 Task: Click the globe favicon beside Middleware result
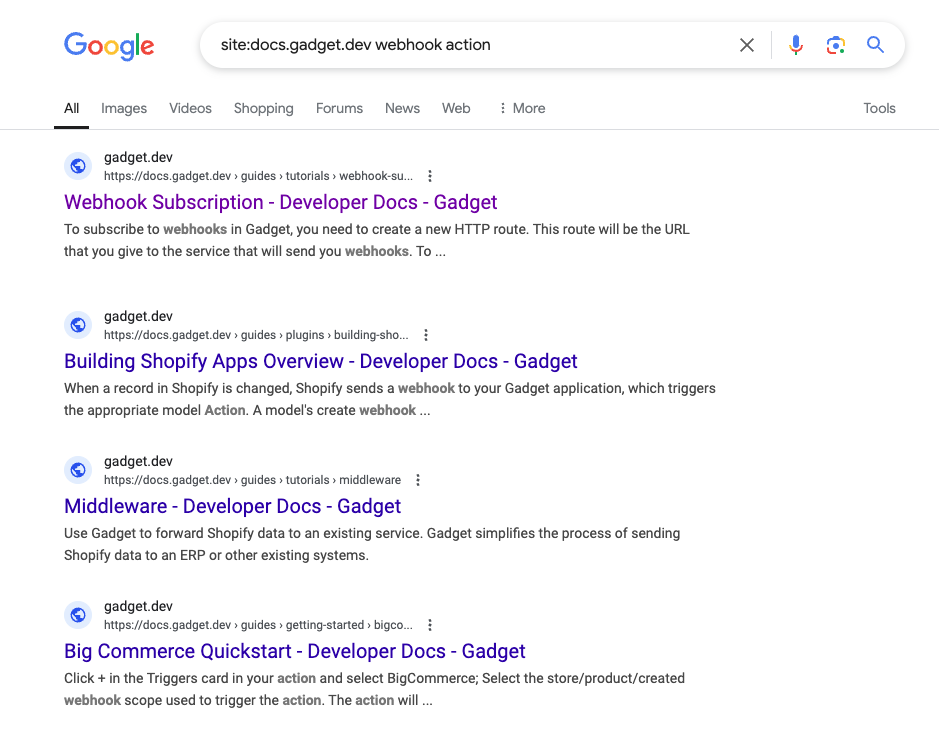pyautogui.click(x=78, y=470)
